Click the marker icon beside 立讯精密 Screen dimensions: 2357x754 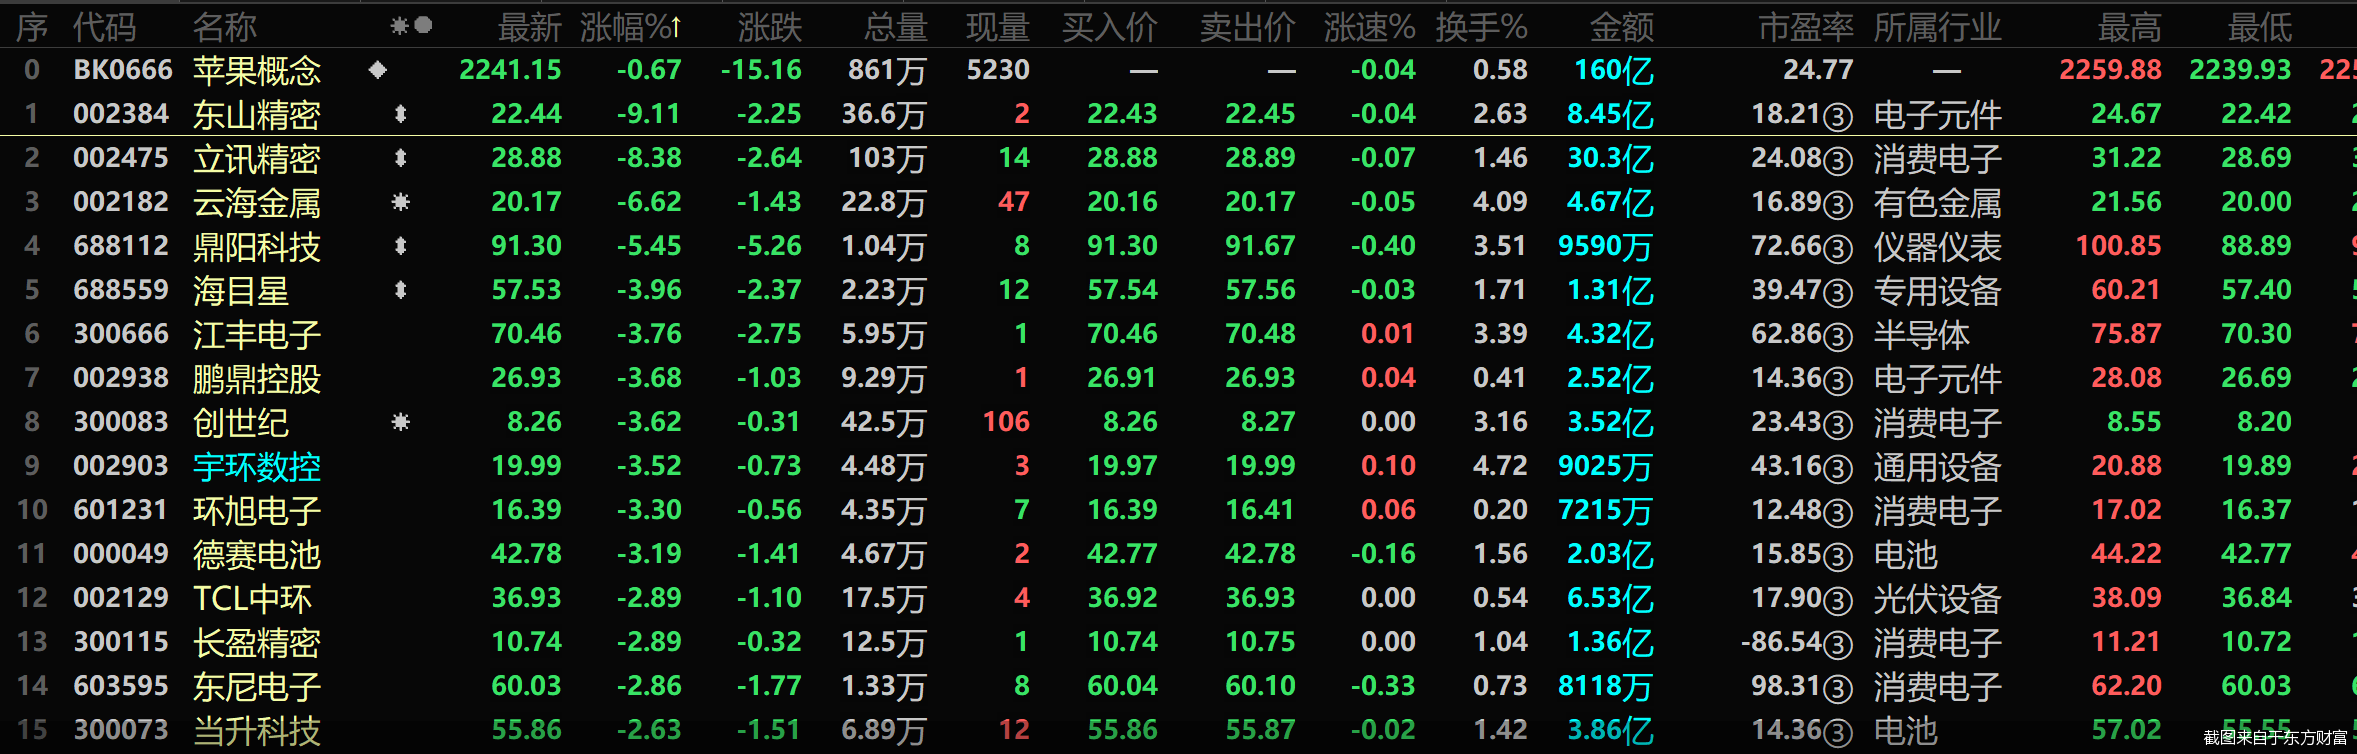400,158
